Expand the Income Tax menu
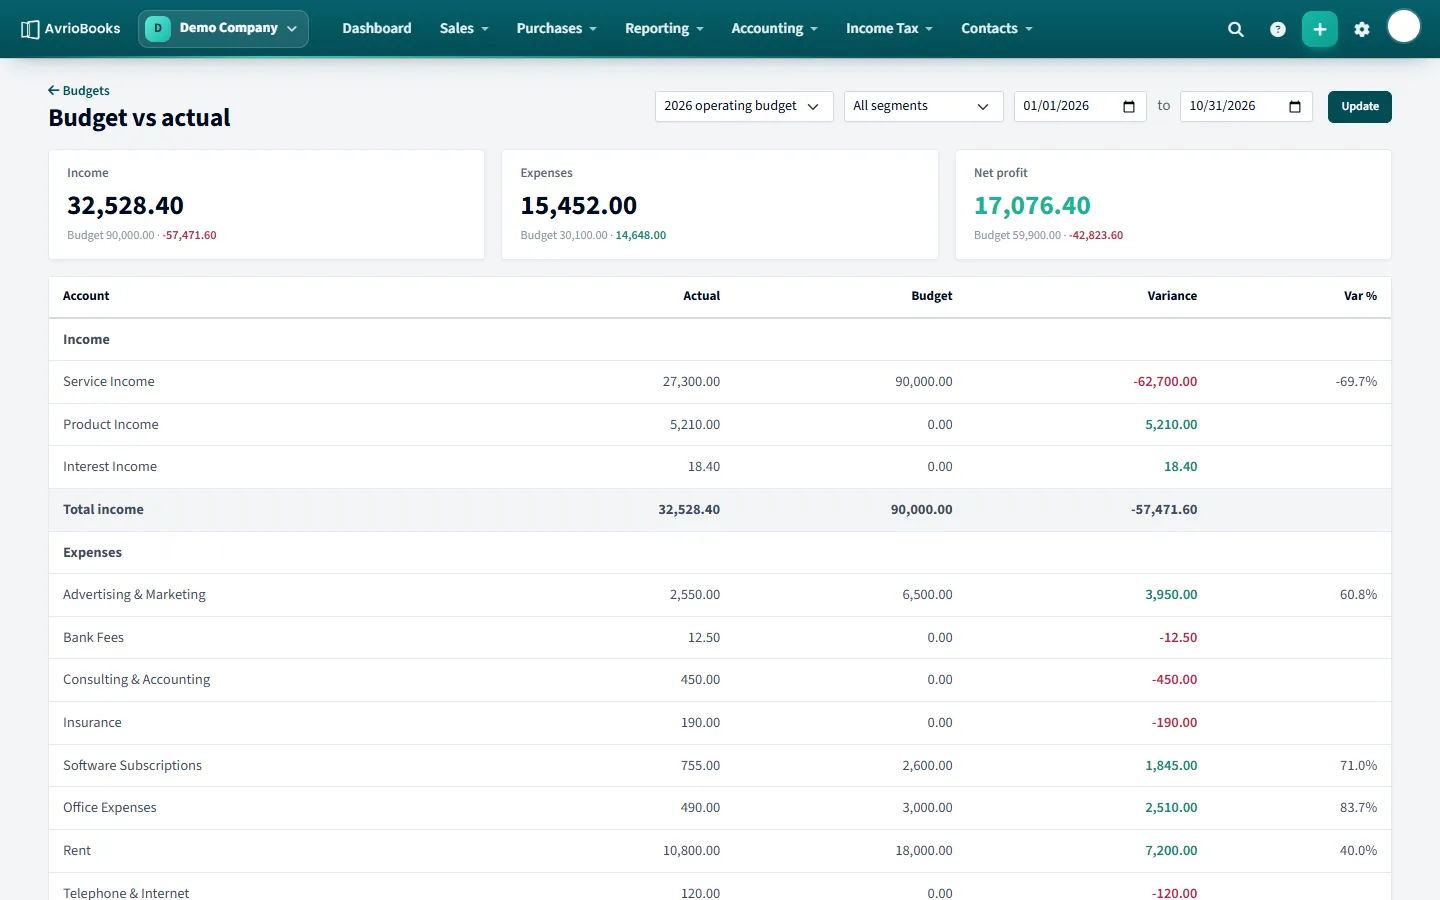 point(889,29)
